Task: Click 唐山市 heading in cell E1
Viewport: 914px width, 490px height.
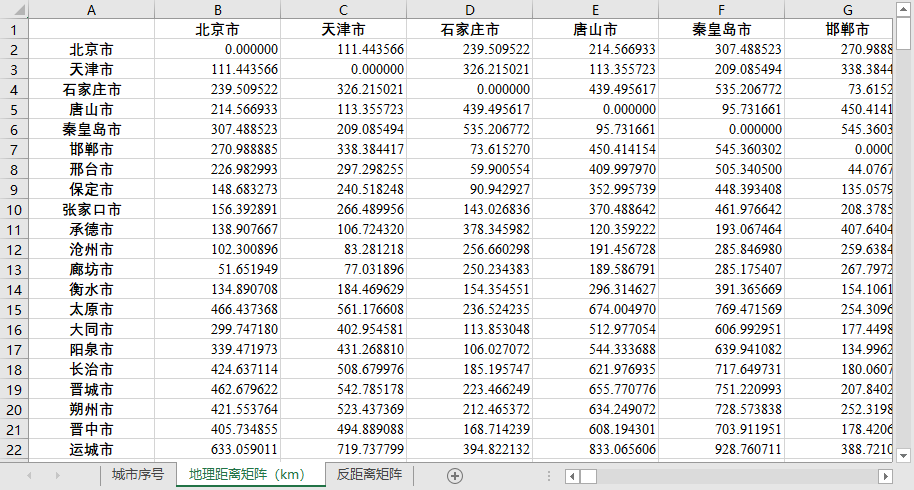Action: click(x=595, y=29)
